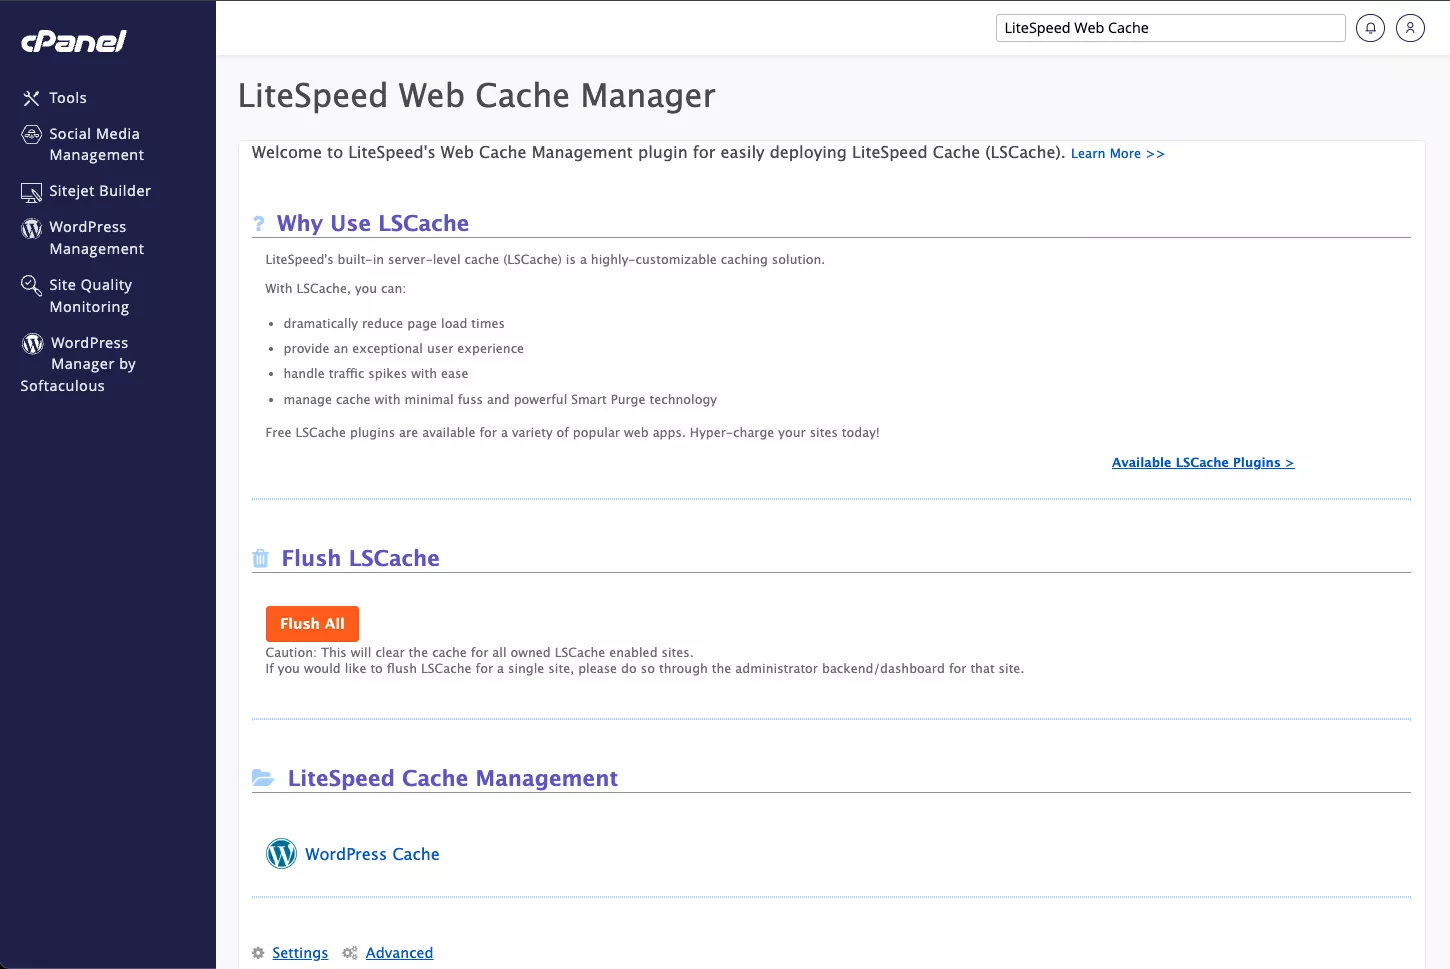Click the Social Media Management icon
This screenshot has width=1450, height=969.
29,134
